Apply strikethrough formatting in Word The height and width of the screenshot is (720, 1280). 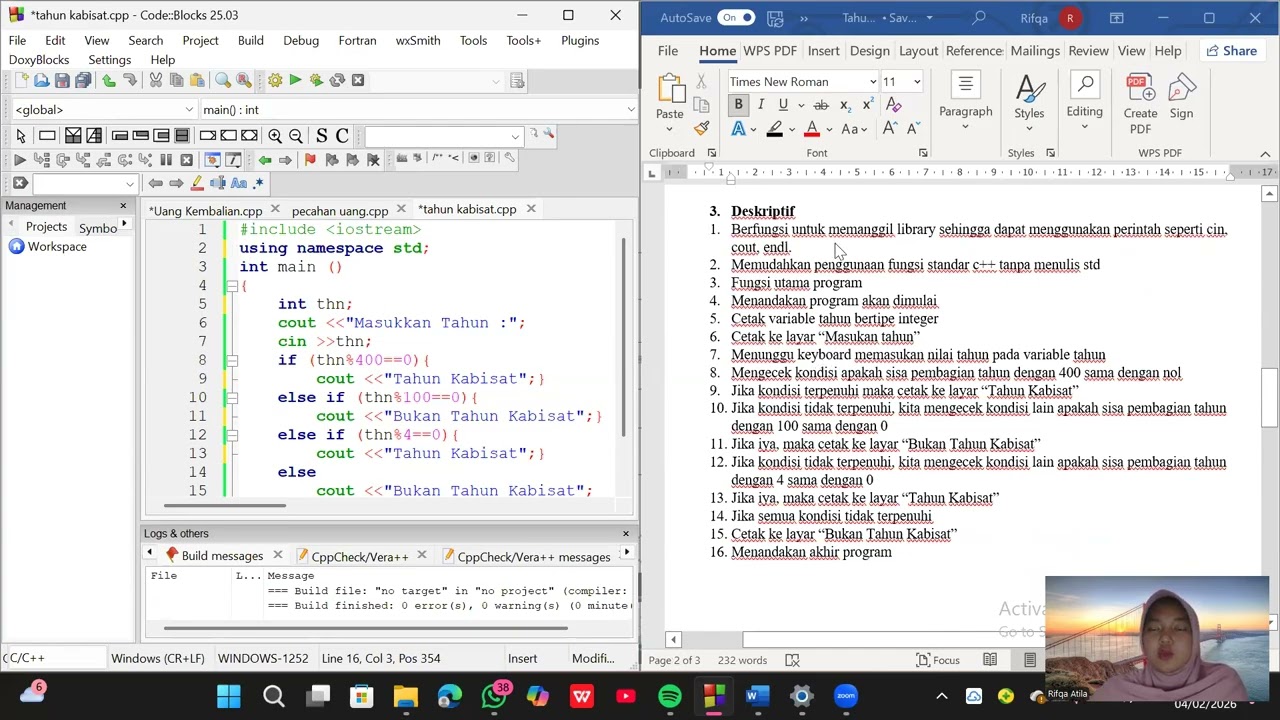821,105
